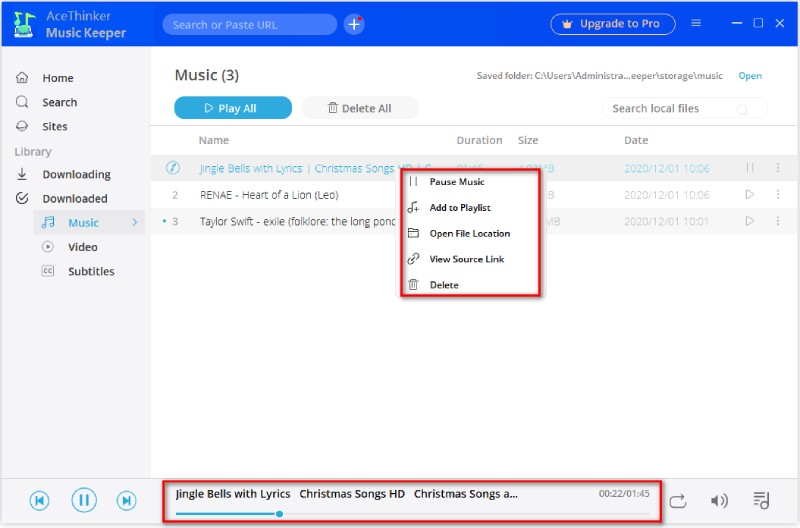Focus the Search or Paste URL field
This screenshot has height=528, width=800.
point(249,24)
